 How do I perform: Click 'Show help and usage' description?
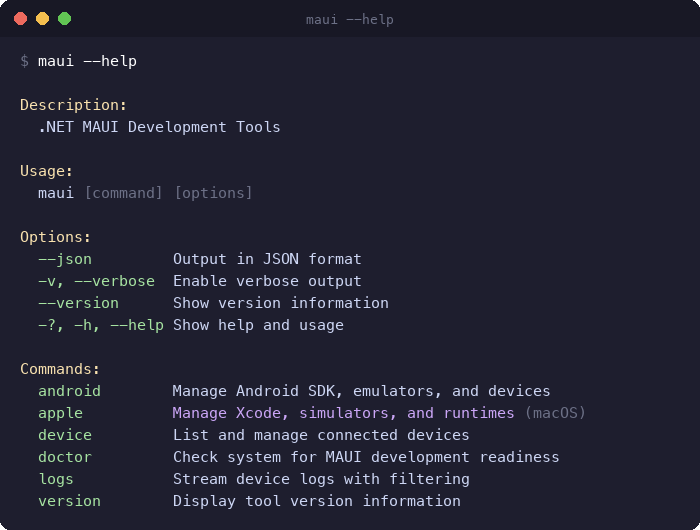click(258, 325)
